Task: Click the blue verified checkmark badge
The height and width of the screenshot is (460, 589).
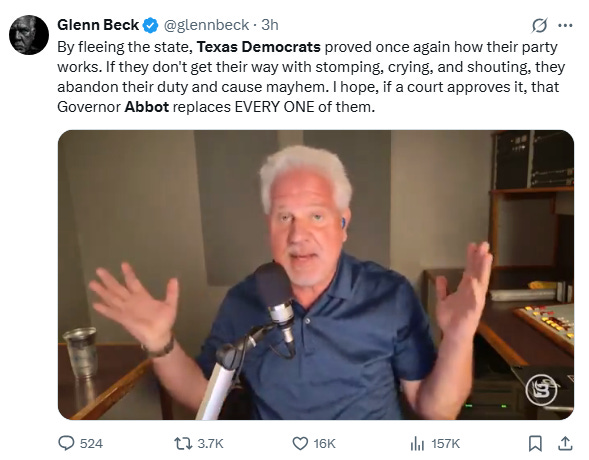Action: click(x=151, y=25)
